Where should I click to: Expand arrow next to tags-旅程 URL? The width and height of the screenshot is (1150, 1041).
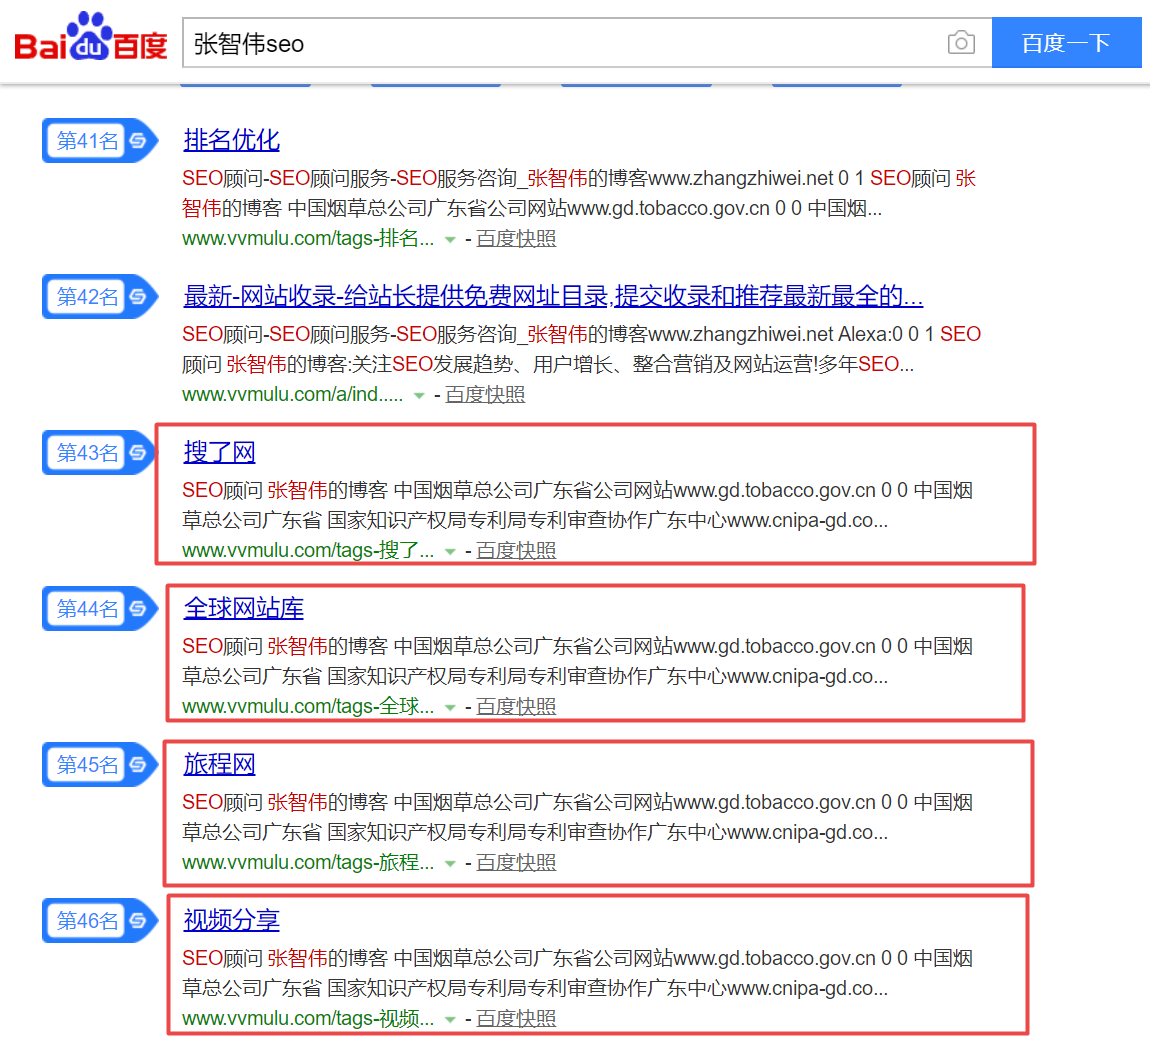pyautogui.click(x=450, y=864)
